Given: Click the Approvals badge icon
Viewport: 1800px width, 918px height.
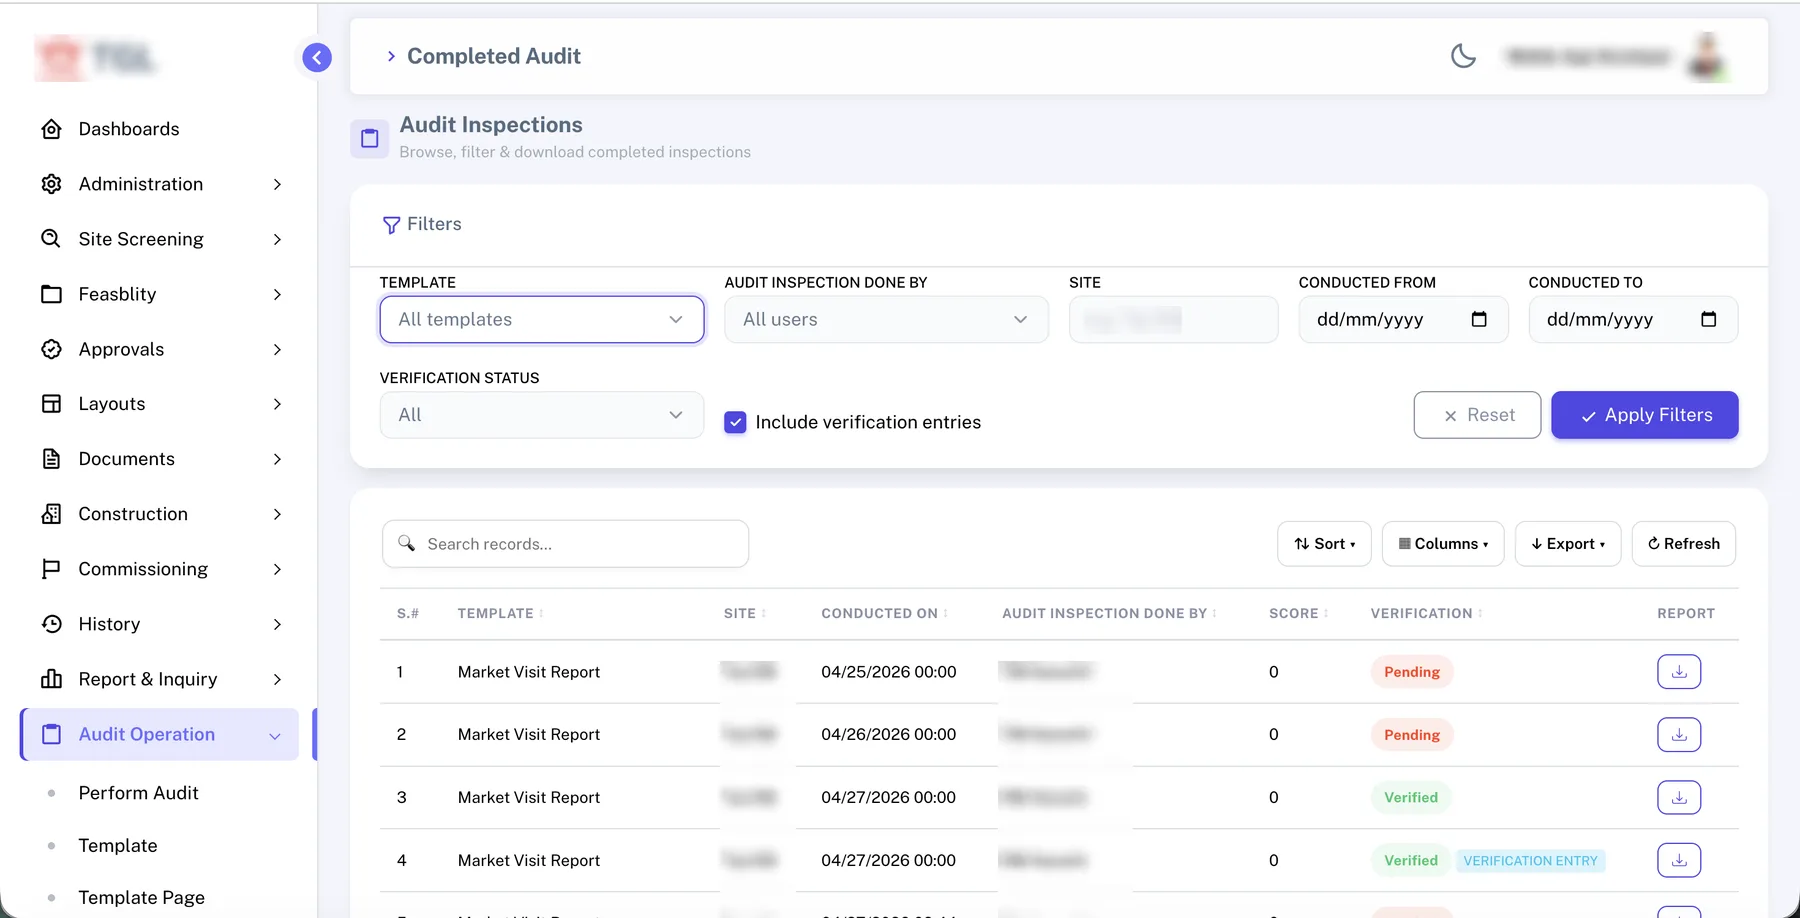Looking at the screenshot, I should click(51, 349).
